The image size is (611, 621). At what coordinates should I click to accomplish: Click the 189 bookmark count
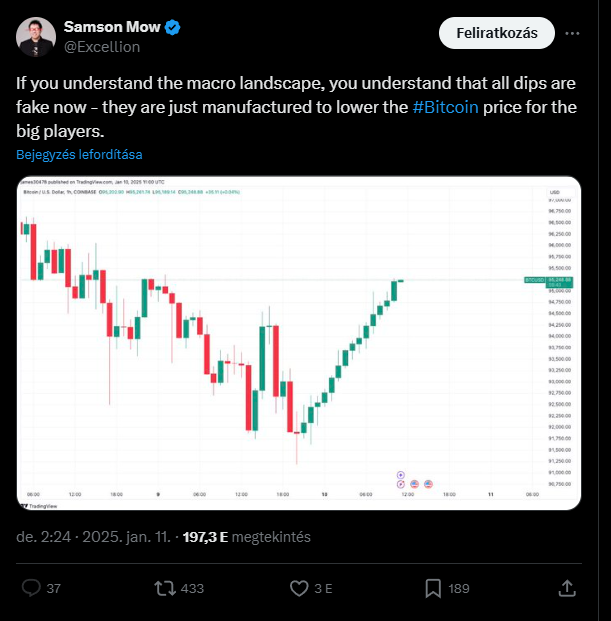(459, 589)
